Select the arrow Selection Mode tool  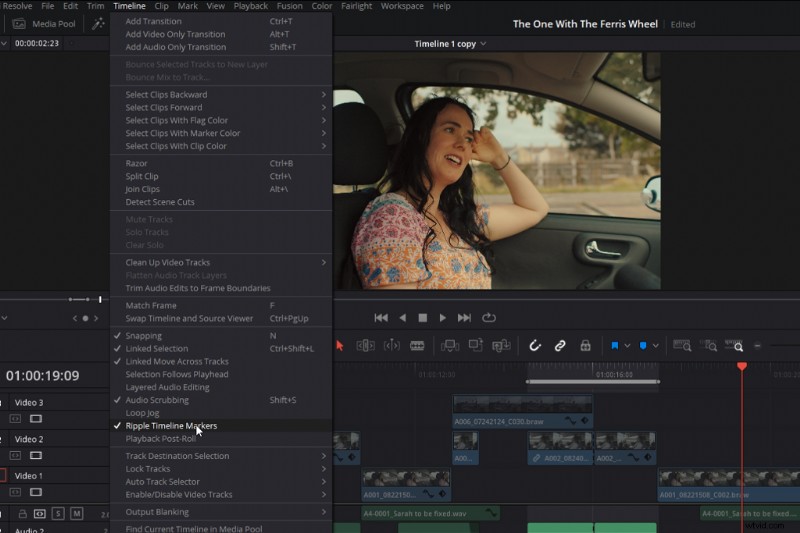340,346
